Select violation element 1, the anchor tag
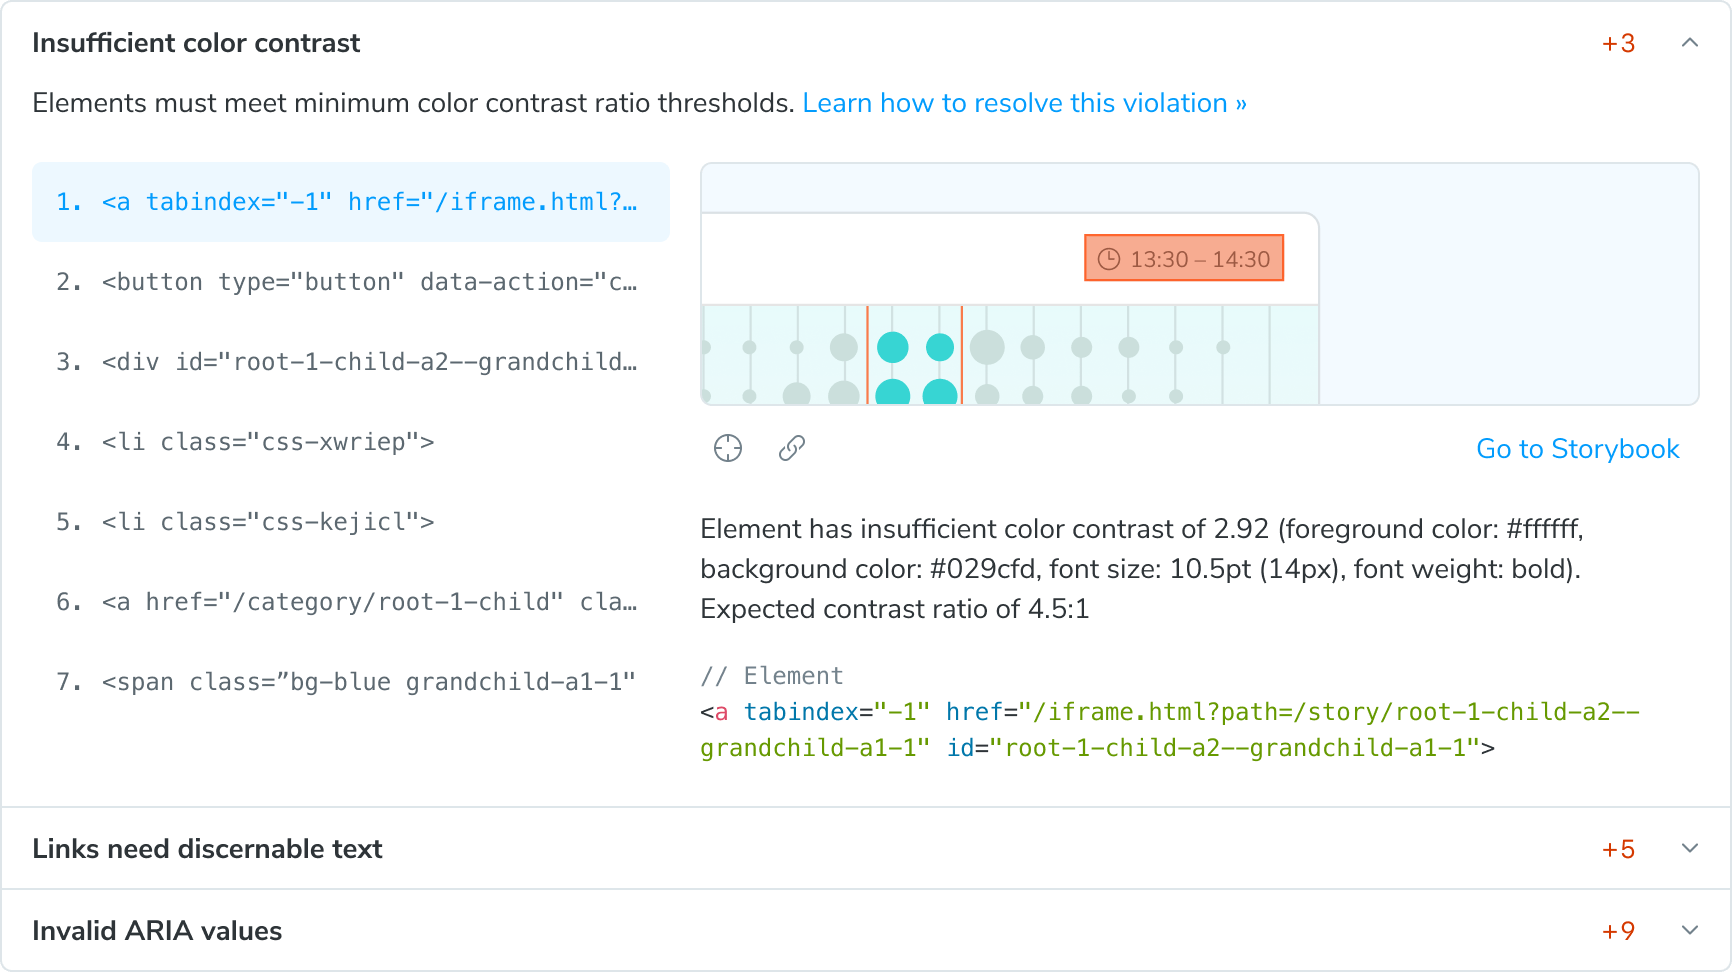 click(x=350, y=202)
